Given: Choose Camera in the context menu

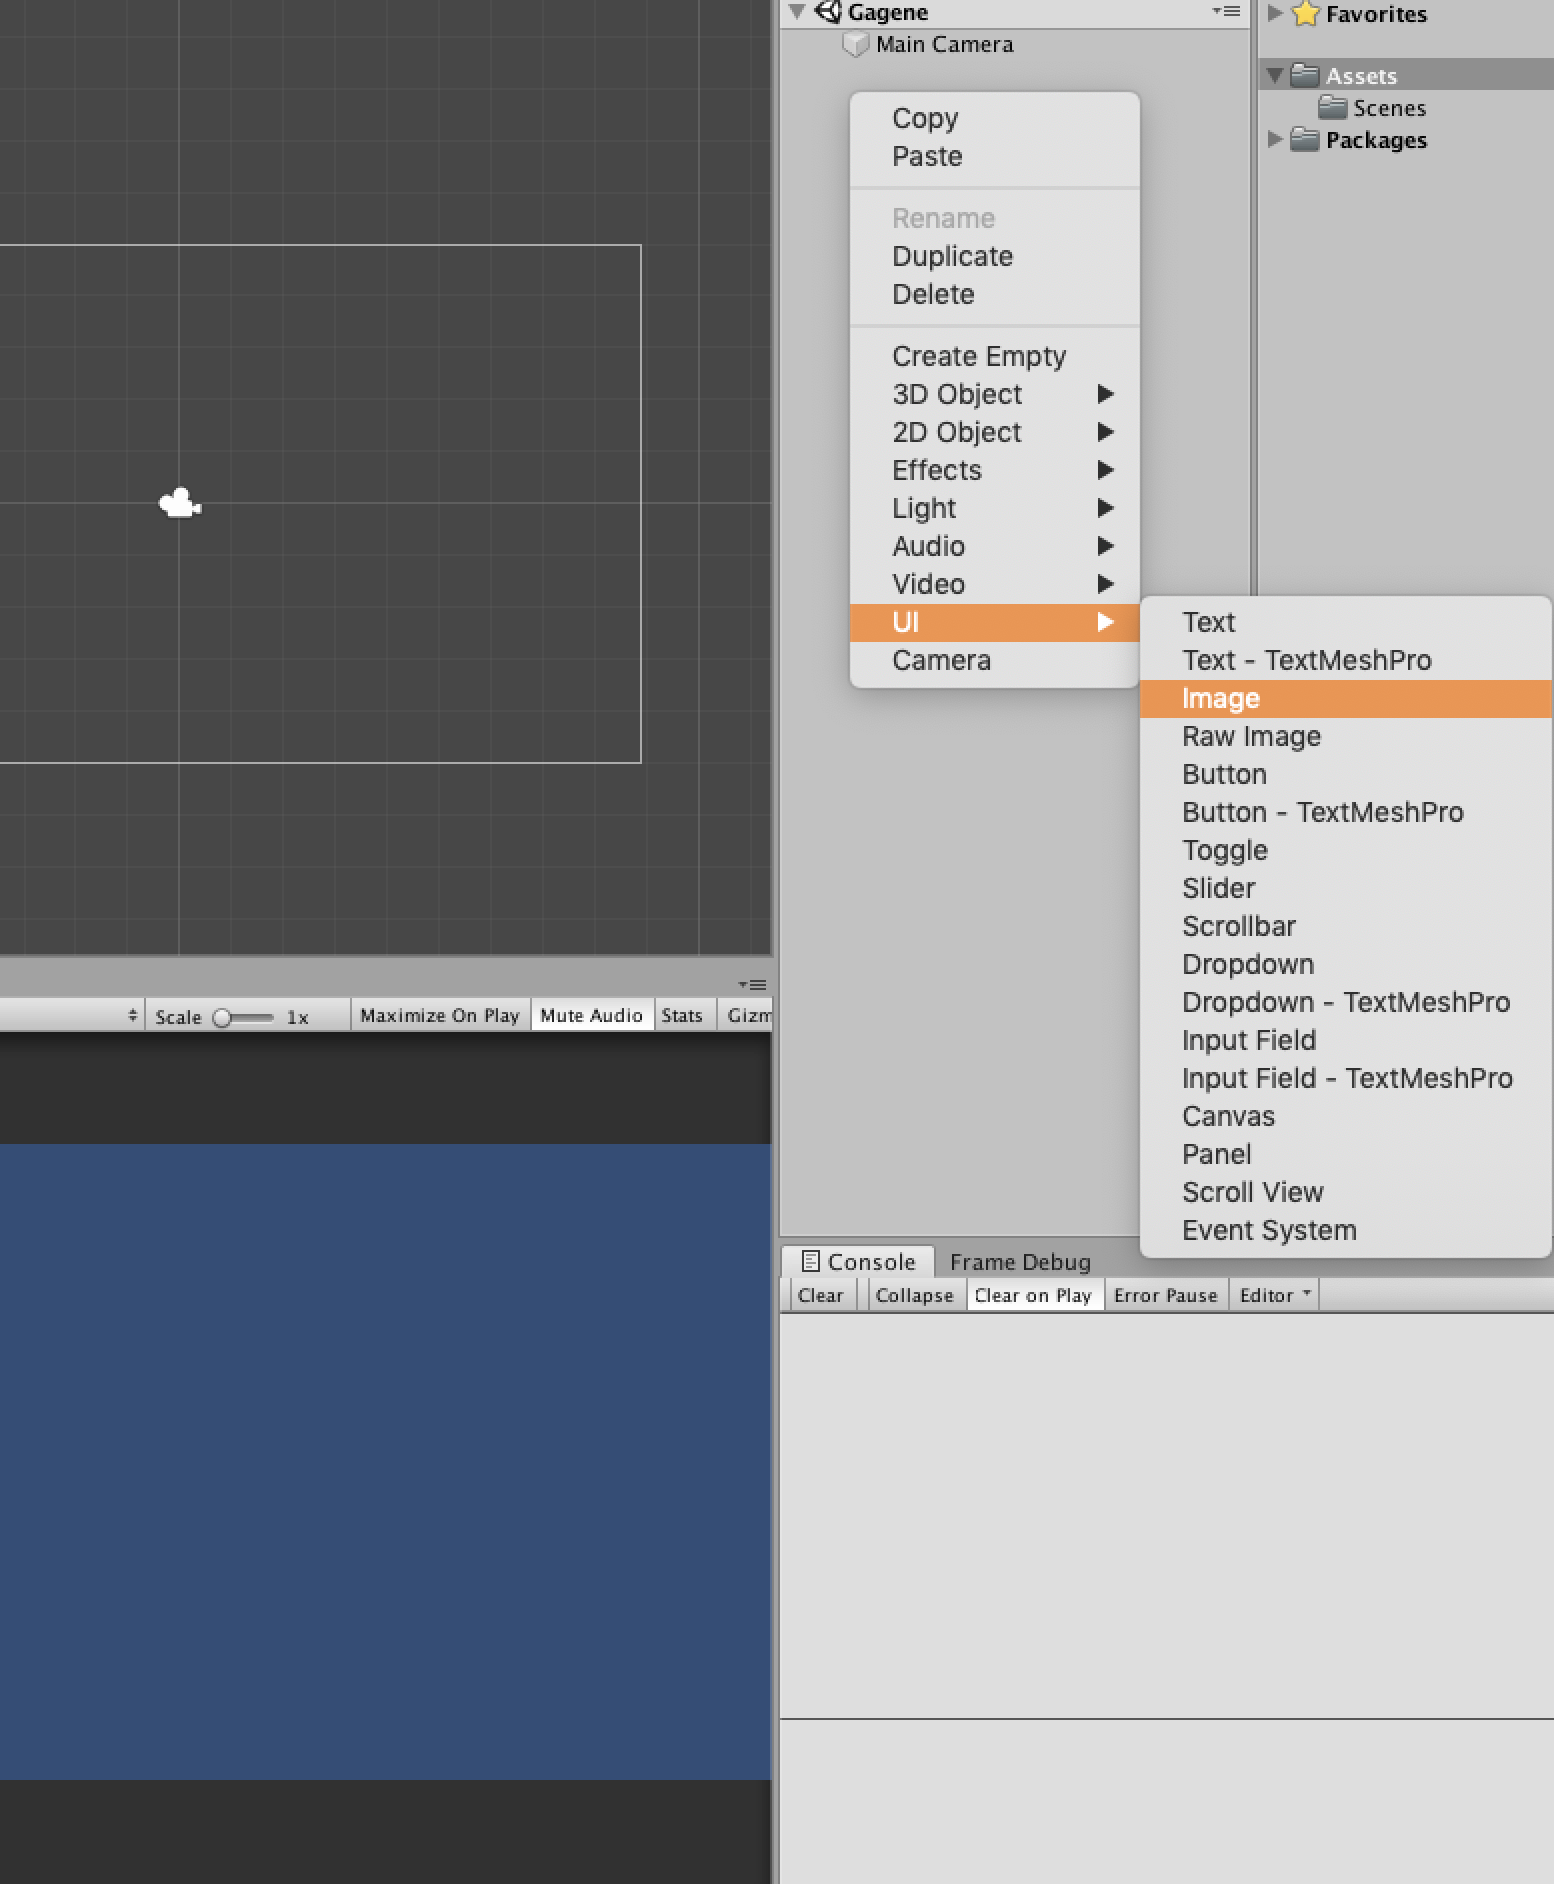Looking at the screenshot, I should pos(994,660).
